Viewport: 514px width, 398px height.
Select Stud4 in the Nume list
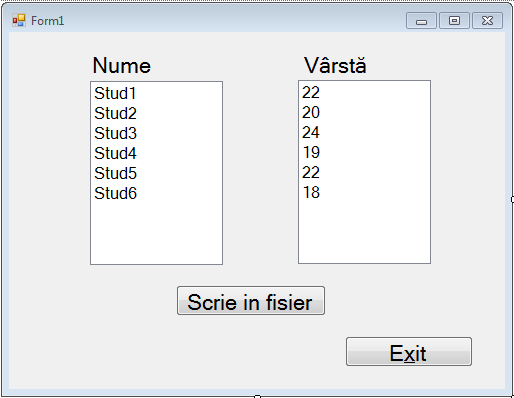(156, 153)
